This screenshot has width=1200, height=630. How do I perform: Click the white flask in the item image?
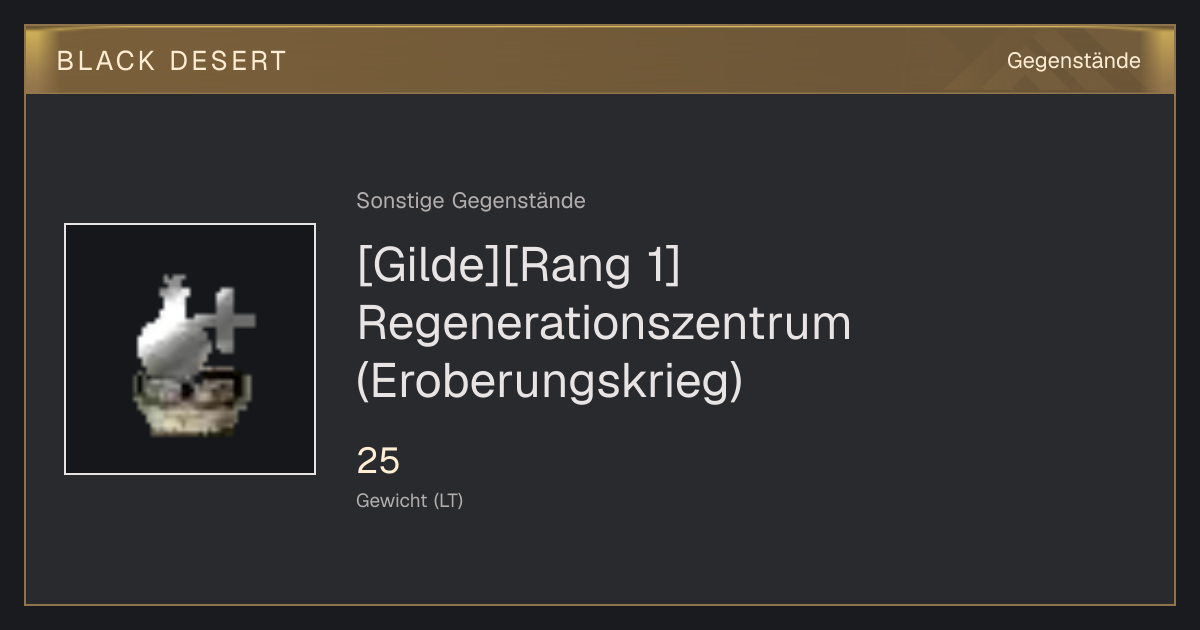point(172,326)
